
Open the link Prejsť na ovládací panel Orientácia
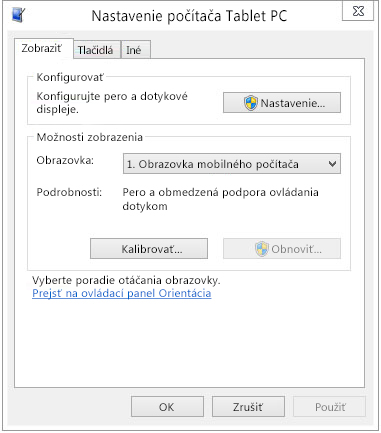(x=122, y=293)
